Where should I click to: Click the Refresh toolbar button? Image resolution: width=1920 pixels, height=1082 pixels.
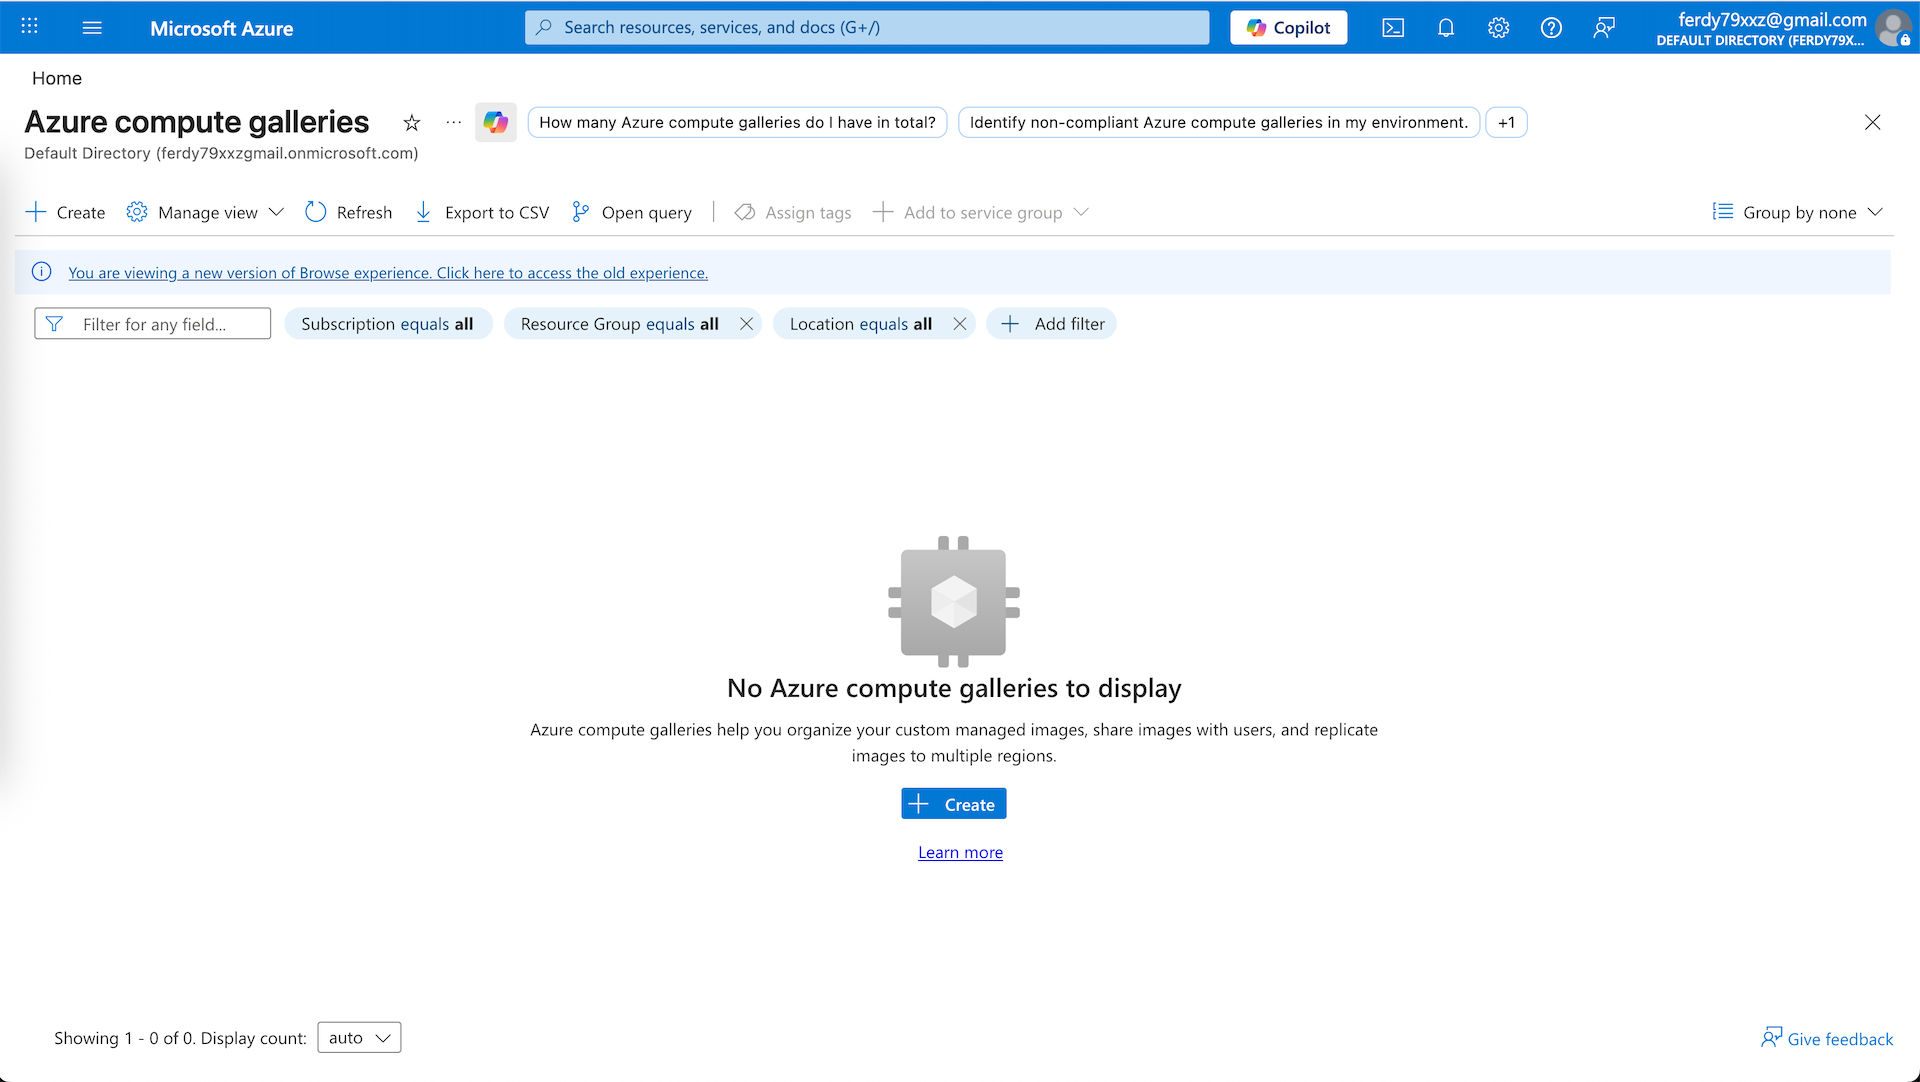(349, 212)
